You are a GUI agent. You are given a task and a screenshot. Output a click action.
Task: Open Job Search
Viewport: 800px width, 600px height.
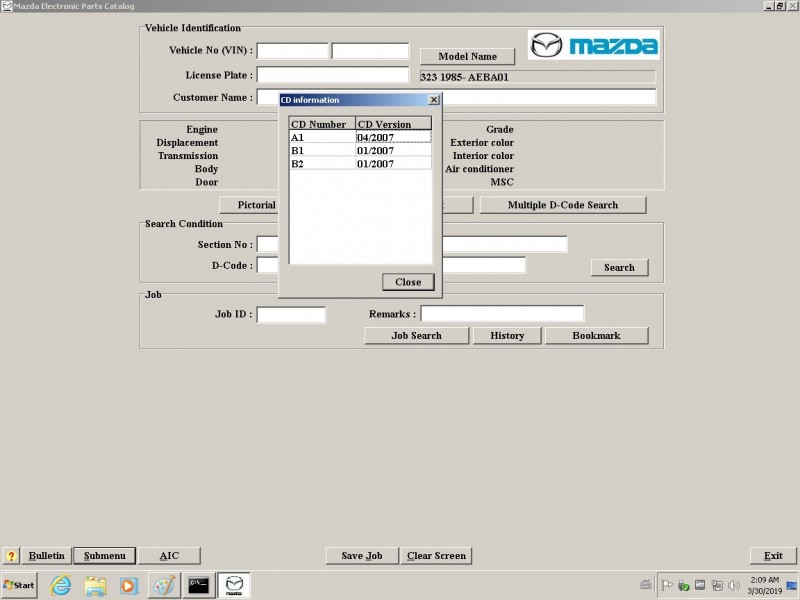click(x=416, y=335)
